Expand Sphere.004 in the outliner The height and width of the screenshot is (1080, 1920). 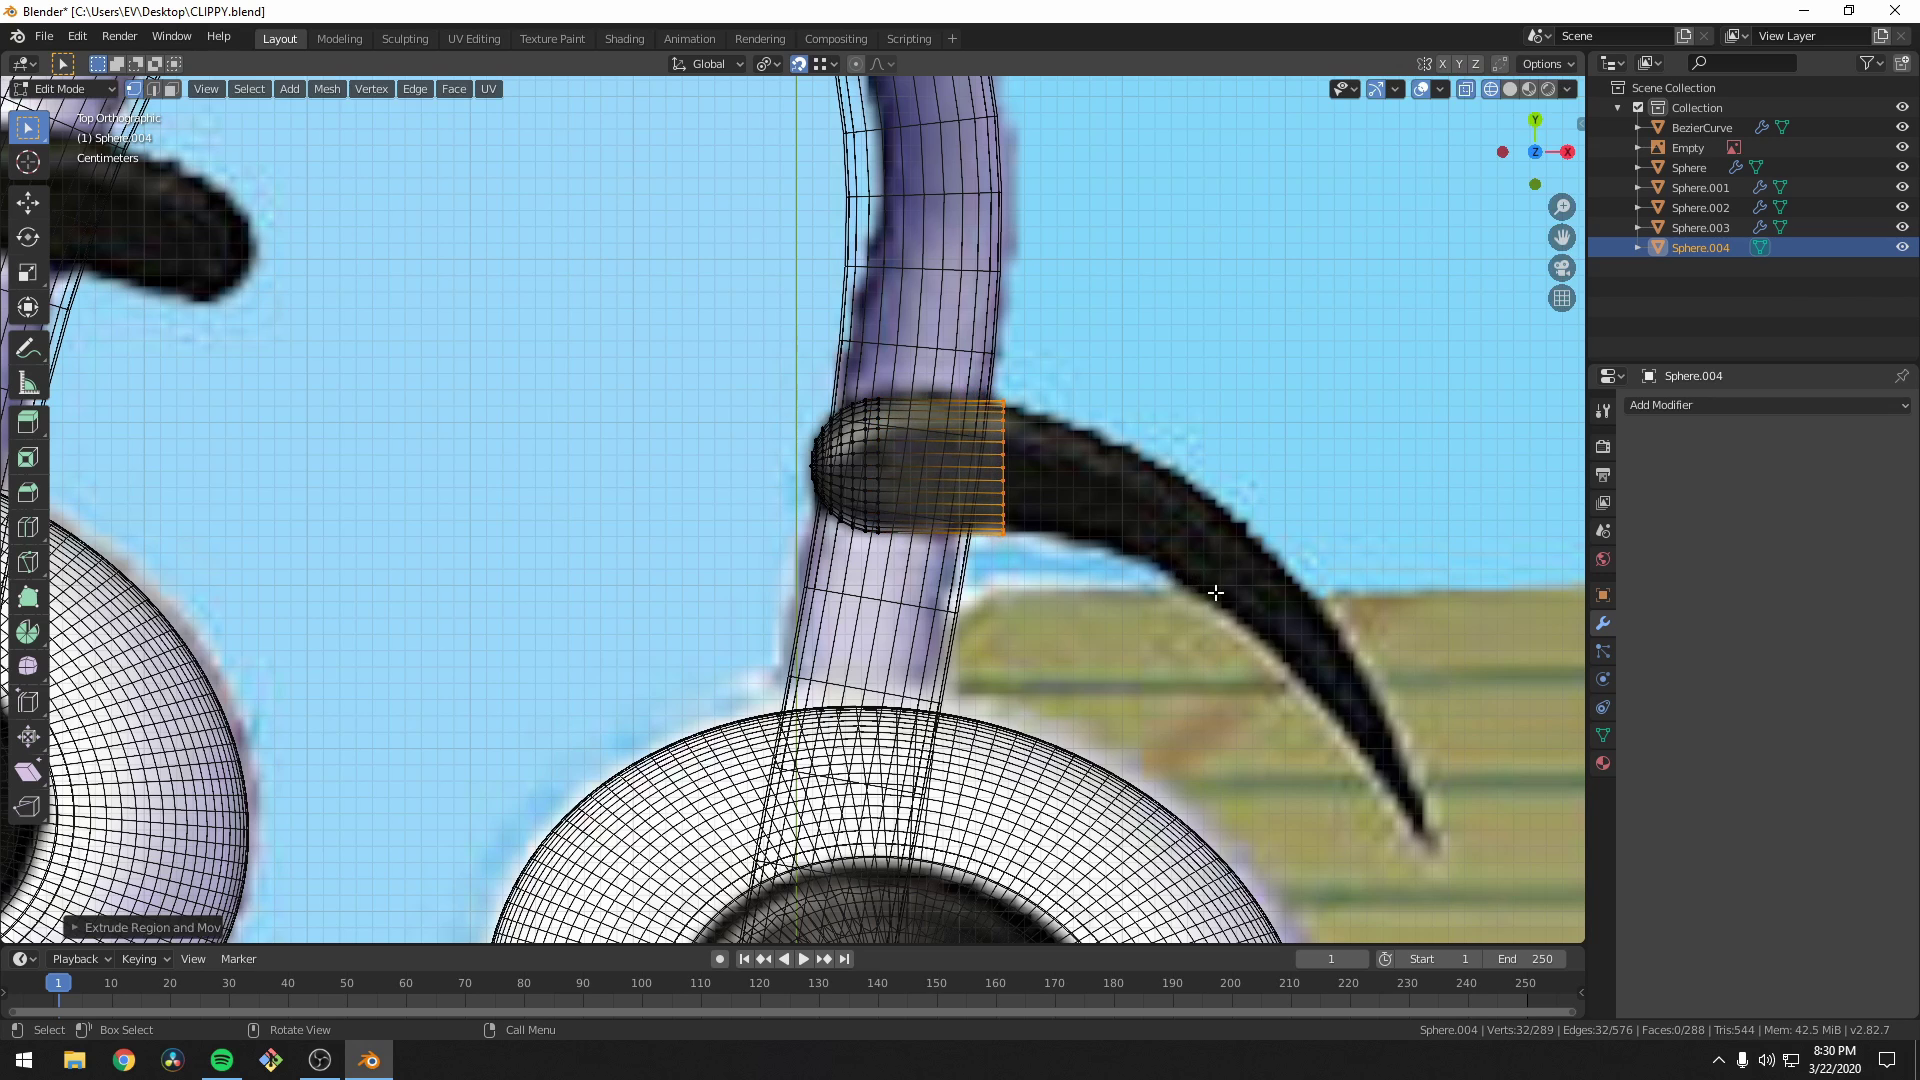tap(1636, 247)
